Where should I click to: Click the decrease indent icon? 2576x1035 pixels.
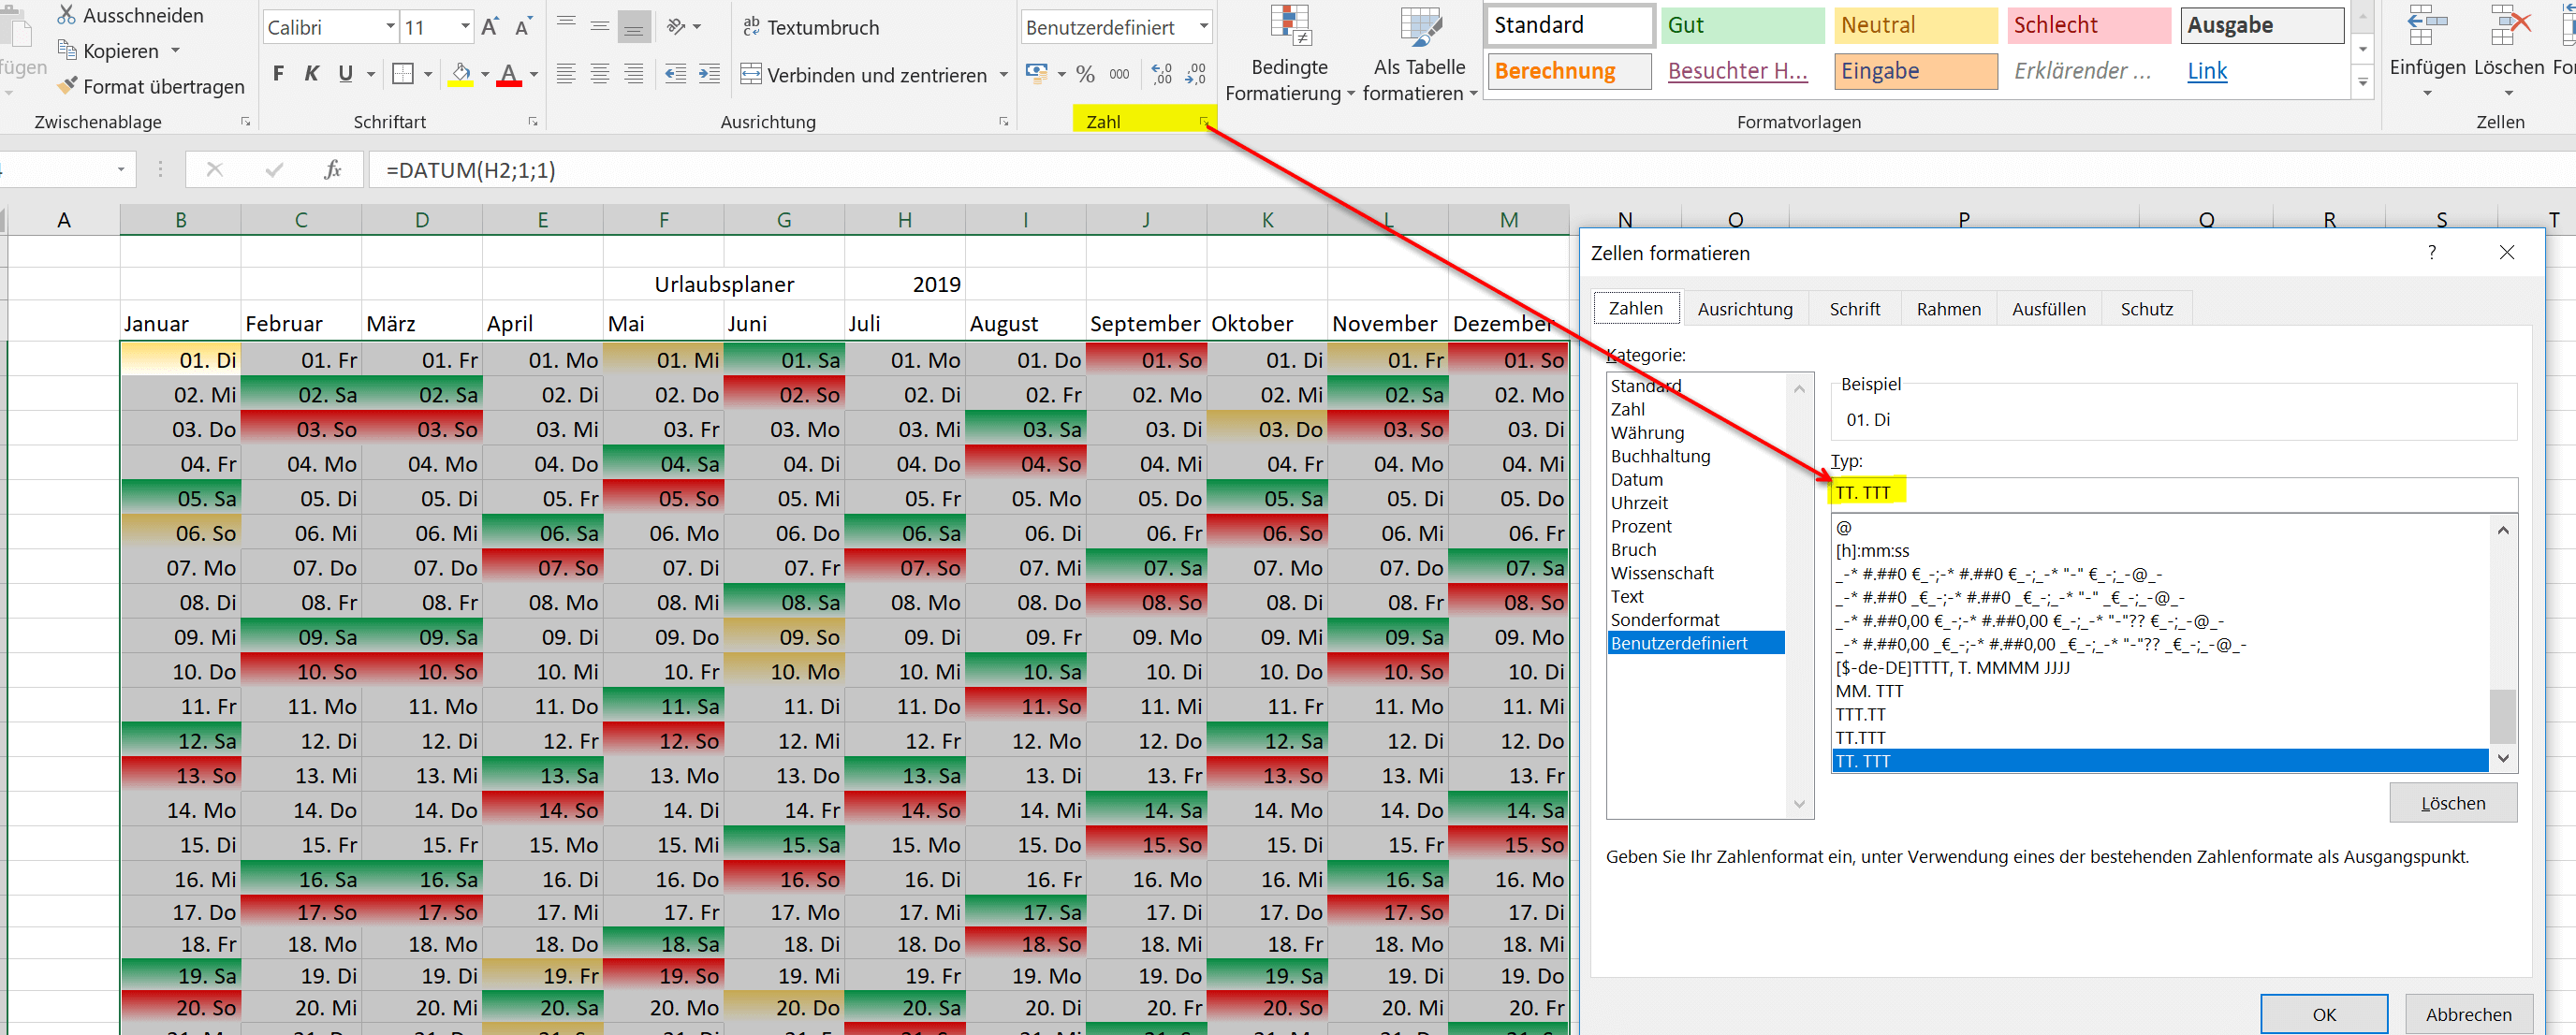click(676, 73)
